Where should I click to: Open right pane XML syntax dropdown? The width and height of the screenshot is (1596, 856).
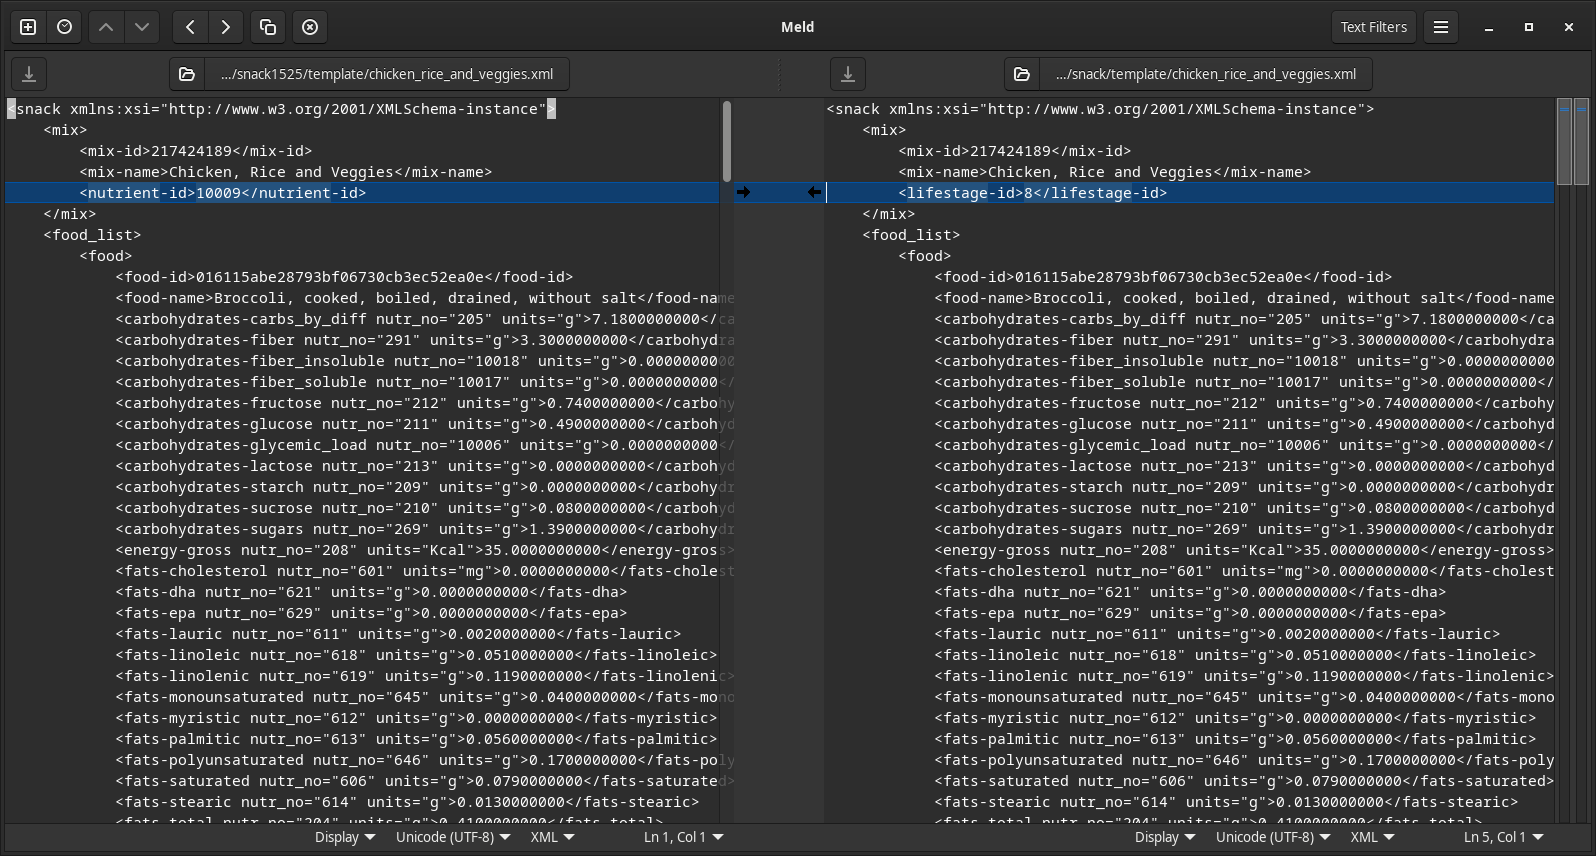point(1372,837)
